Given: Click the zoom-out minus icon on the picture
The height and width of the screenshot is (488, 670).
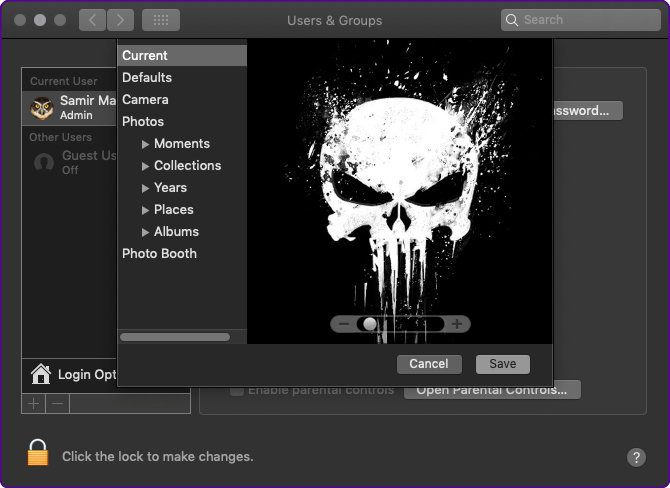Looking at the screenshot, I should pos(344,324).
